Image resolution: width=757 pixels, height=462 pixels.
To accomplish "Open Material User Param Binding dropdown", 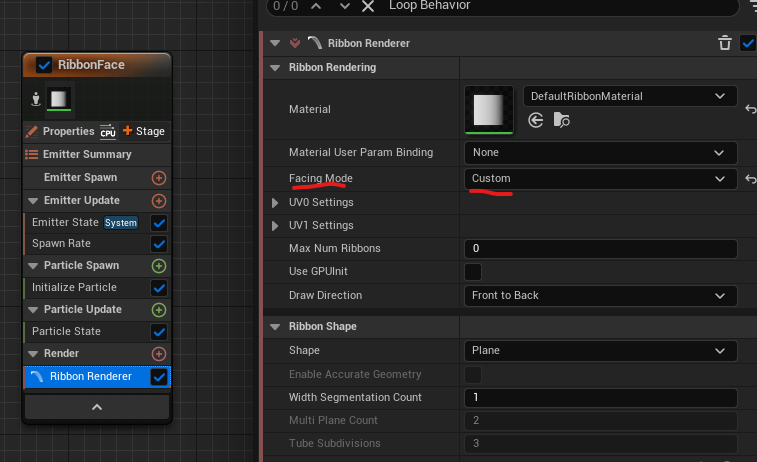I will [x=601, y=153].
